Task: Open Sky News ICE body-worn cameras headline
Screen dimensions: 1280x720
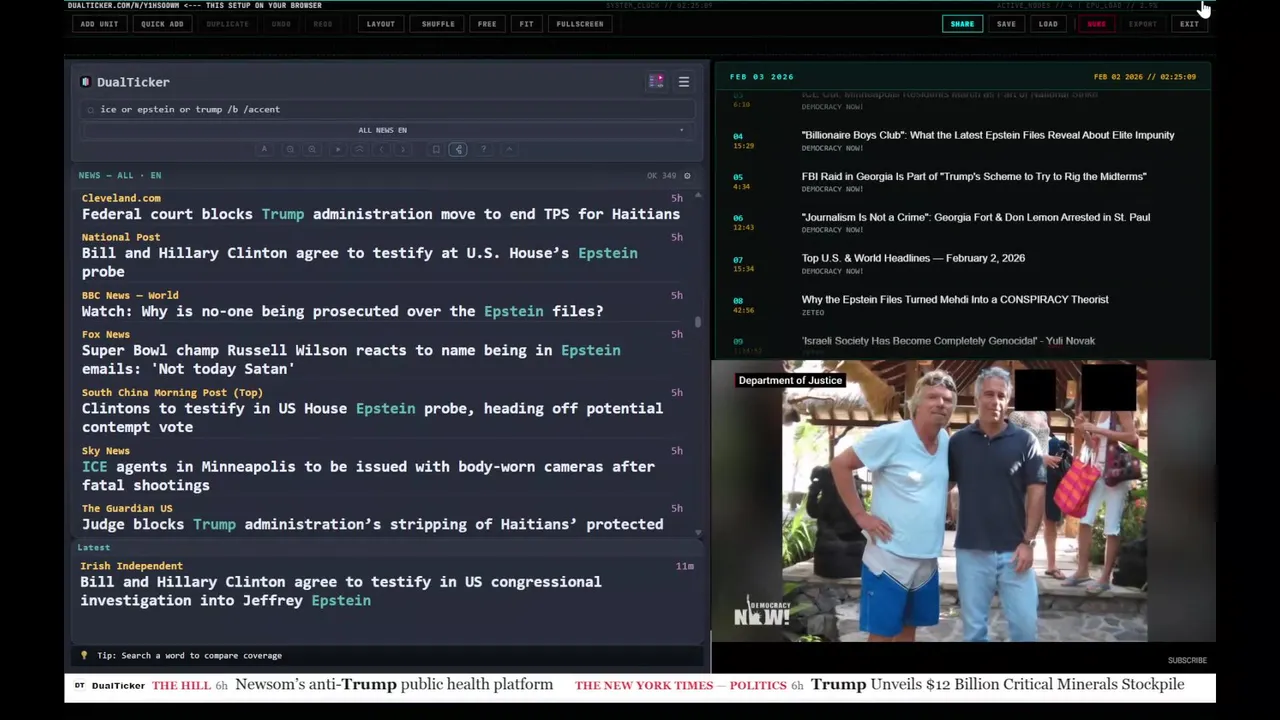Action: pos(368,475)
